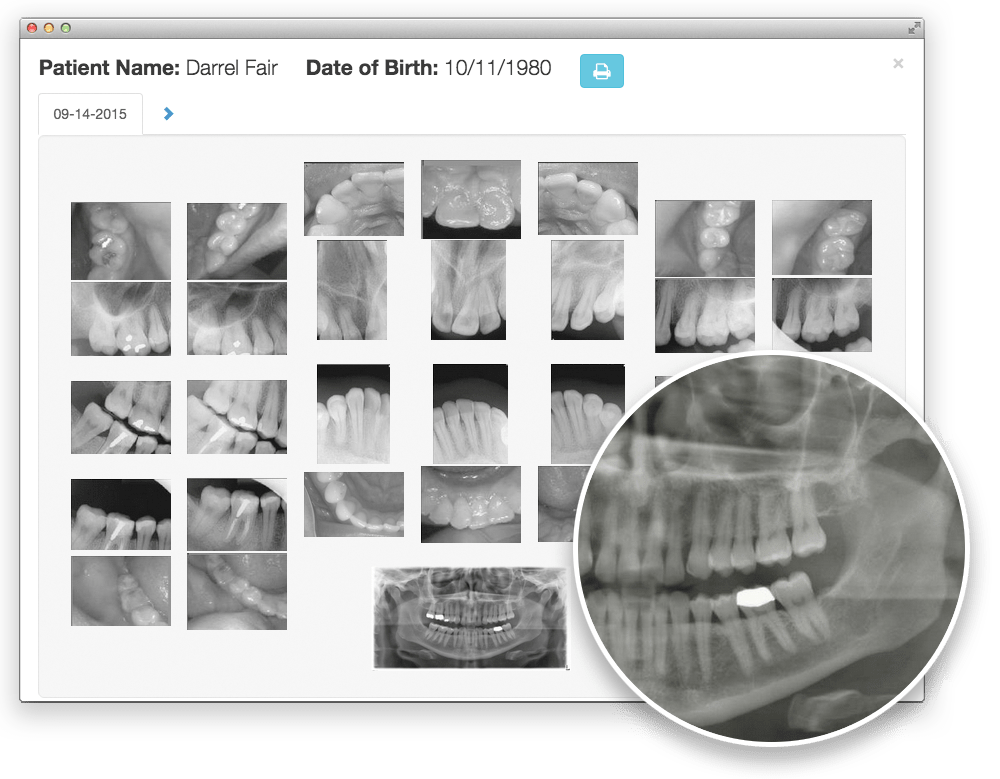Go to next date with blue chevron
The height and width of the screenshot is (779, 1000).
(168, 114)
